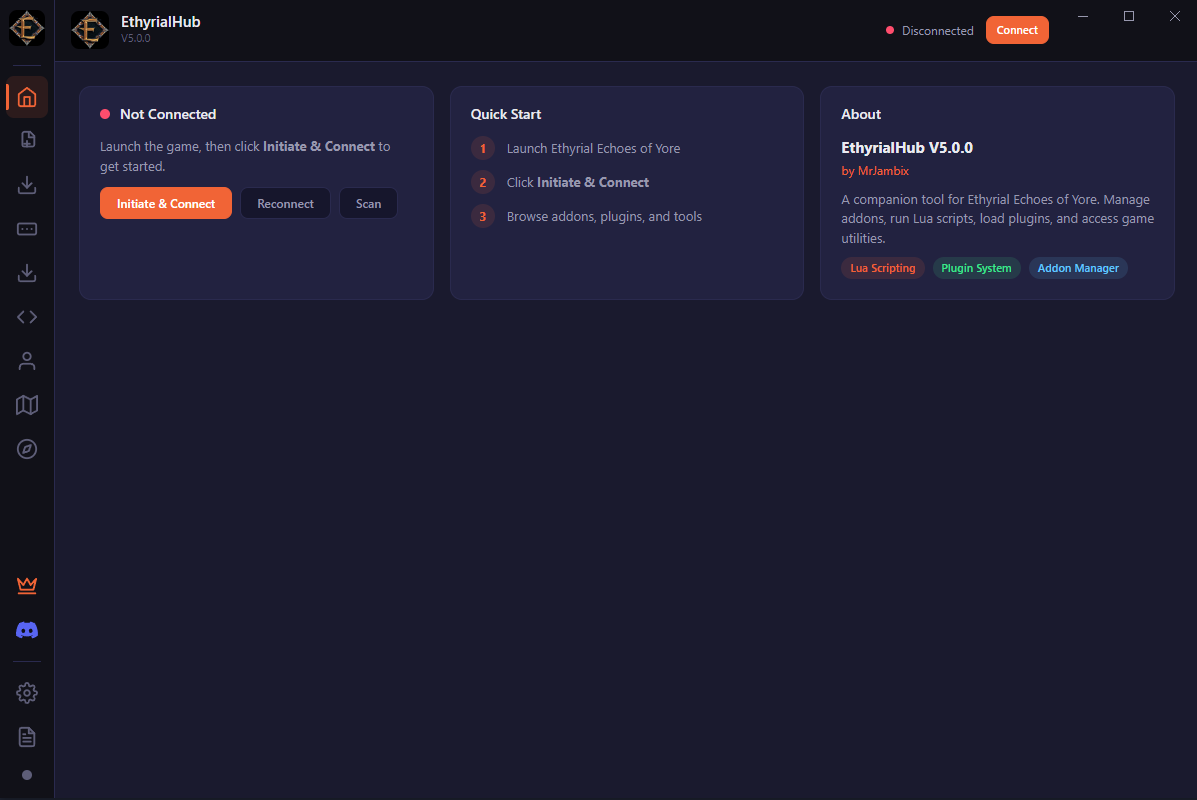
Task: Click the Reconnect button
Action: point(286,203)
